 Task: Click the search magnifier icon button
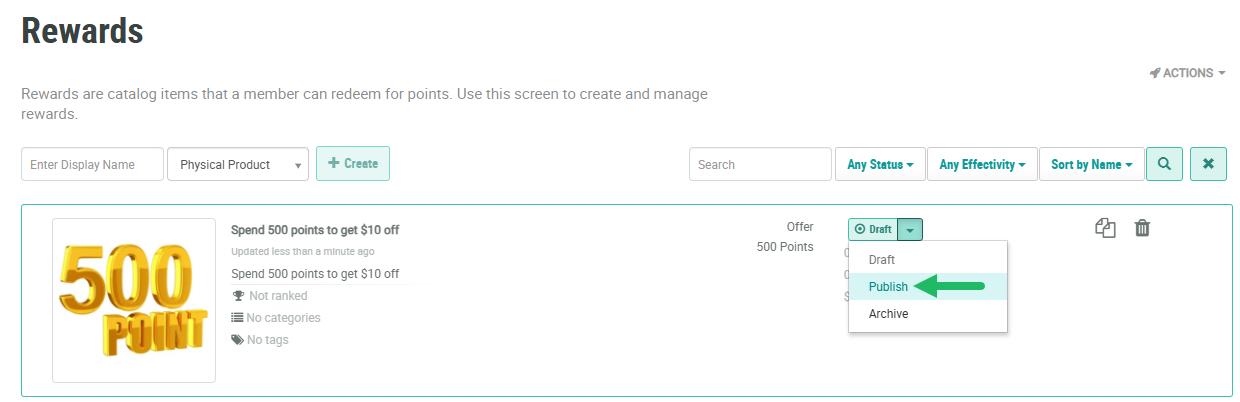point(1164,164)
